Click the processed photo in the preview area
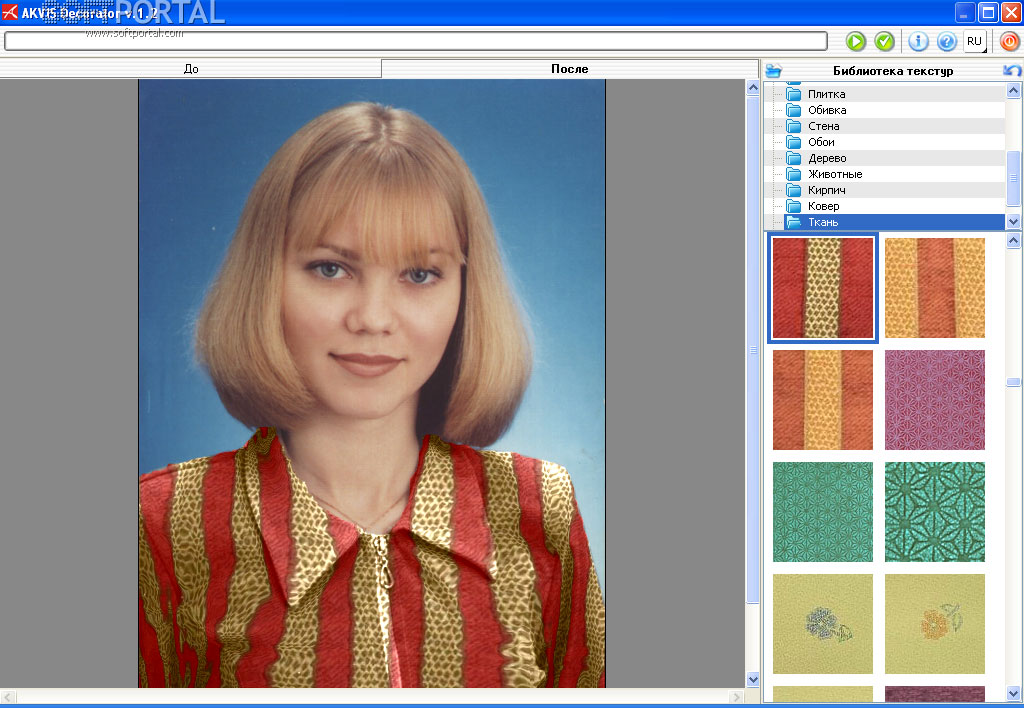Screen dimensions: 1024x708 pos(372,383)
